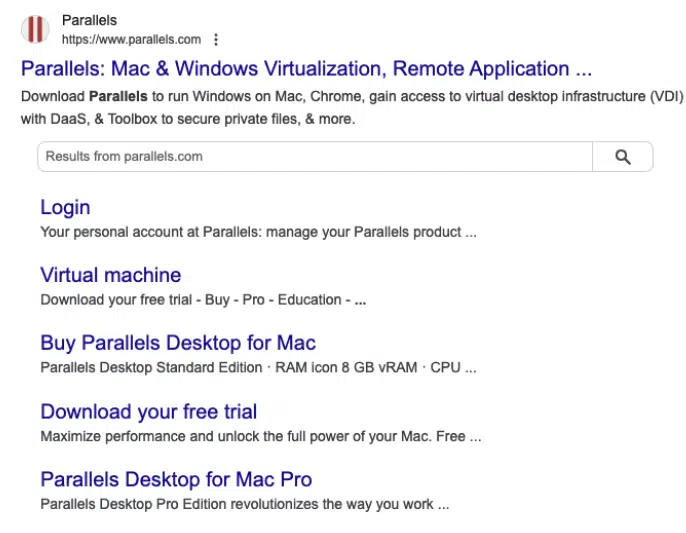Image resolution: width=686 pixels, height=533 pixels.
Task: Click the 'Parallels' site name above URL
Action: [x=89, y=20]
